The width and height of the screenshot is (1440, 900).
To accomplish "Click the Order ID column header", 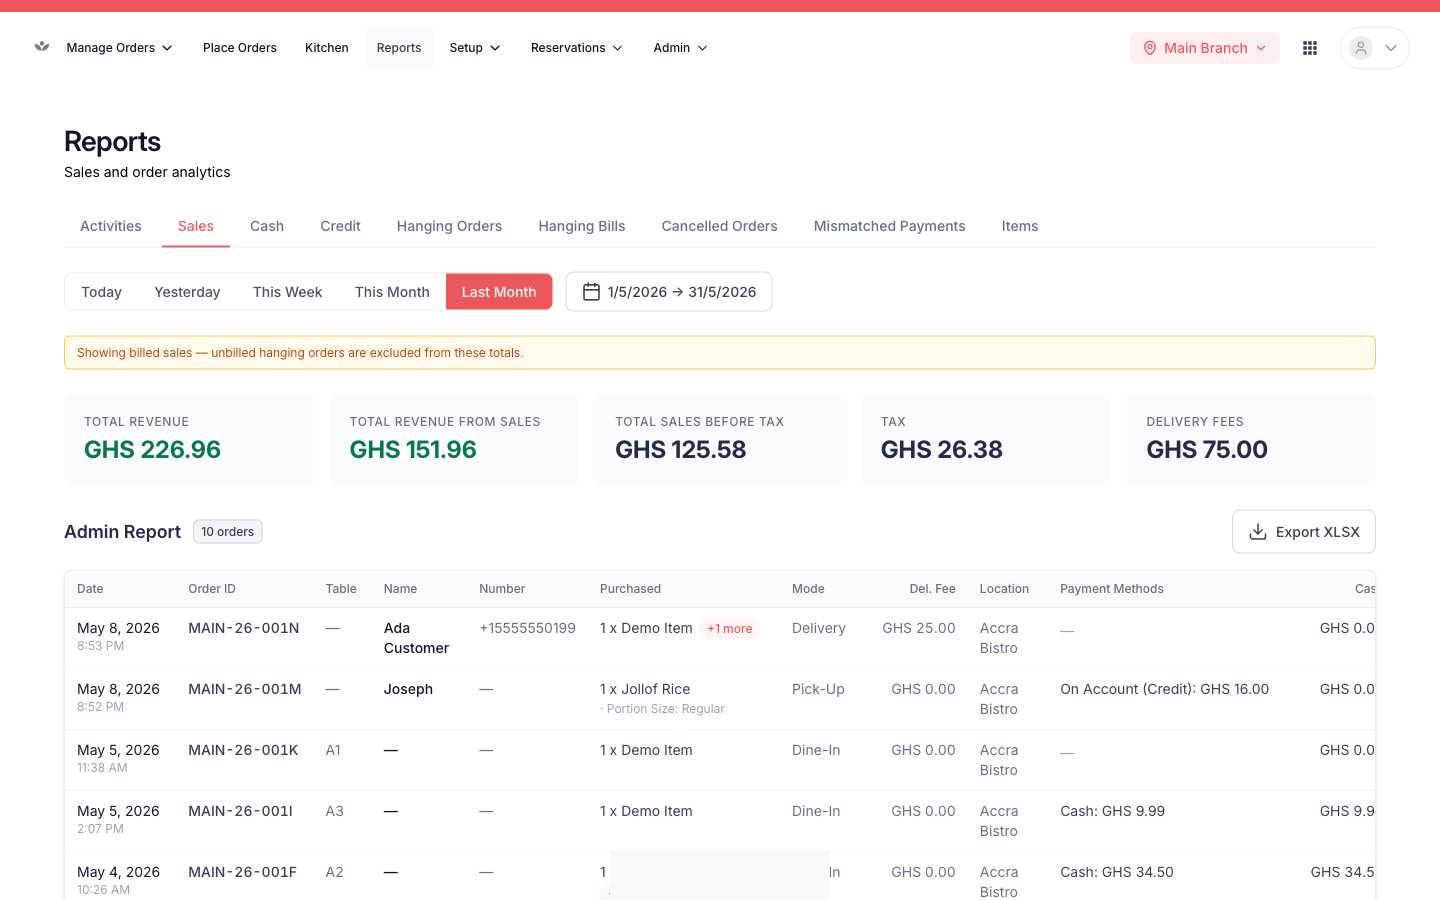I will click(x=212, y=589).
